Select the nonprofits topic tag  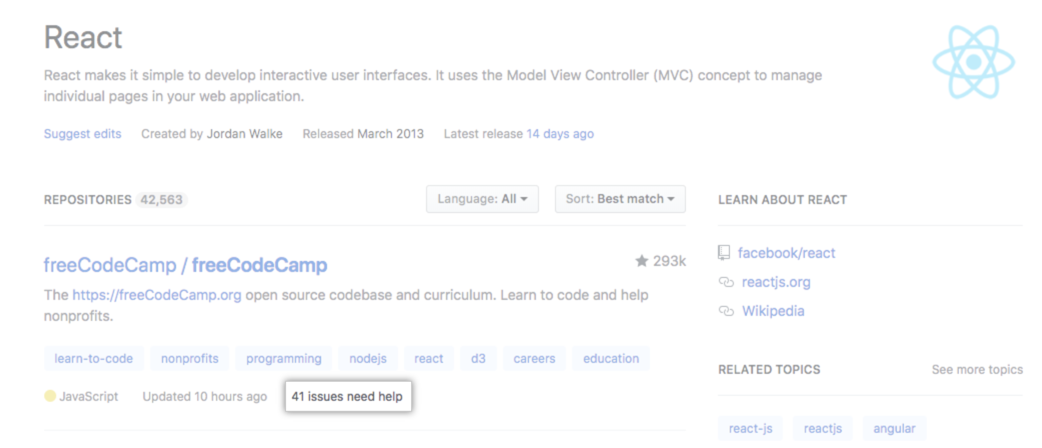point(189,358)
